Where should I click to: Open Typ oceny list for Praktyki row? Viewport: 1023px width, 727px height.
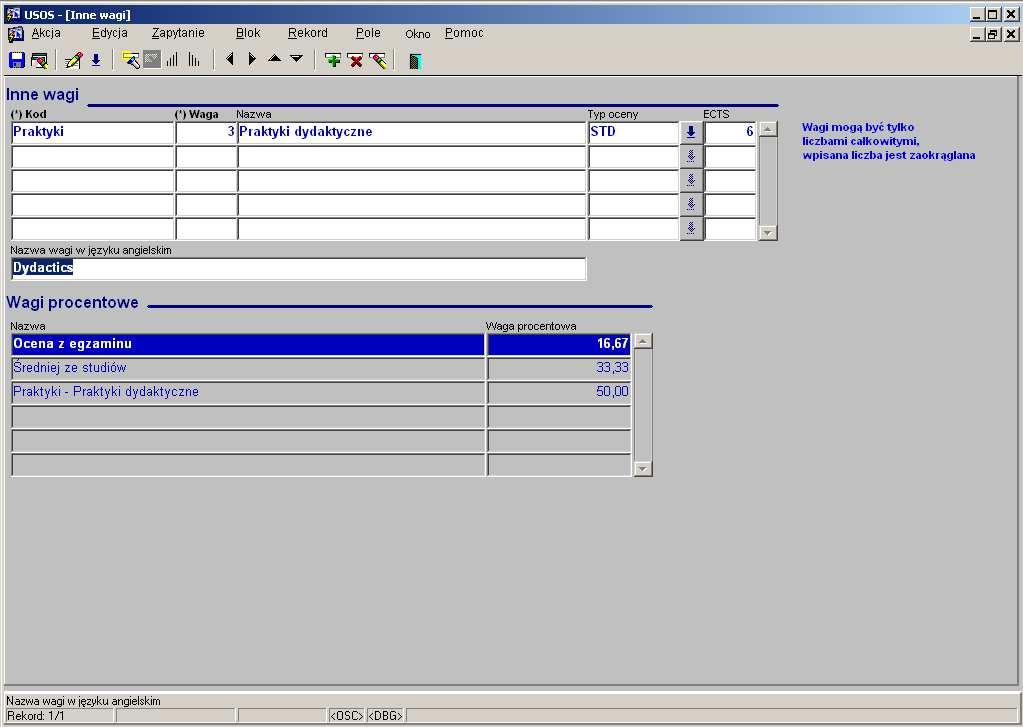pos(691,132)
